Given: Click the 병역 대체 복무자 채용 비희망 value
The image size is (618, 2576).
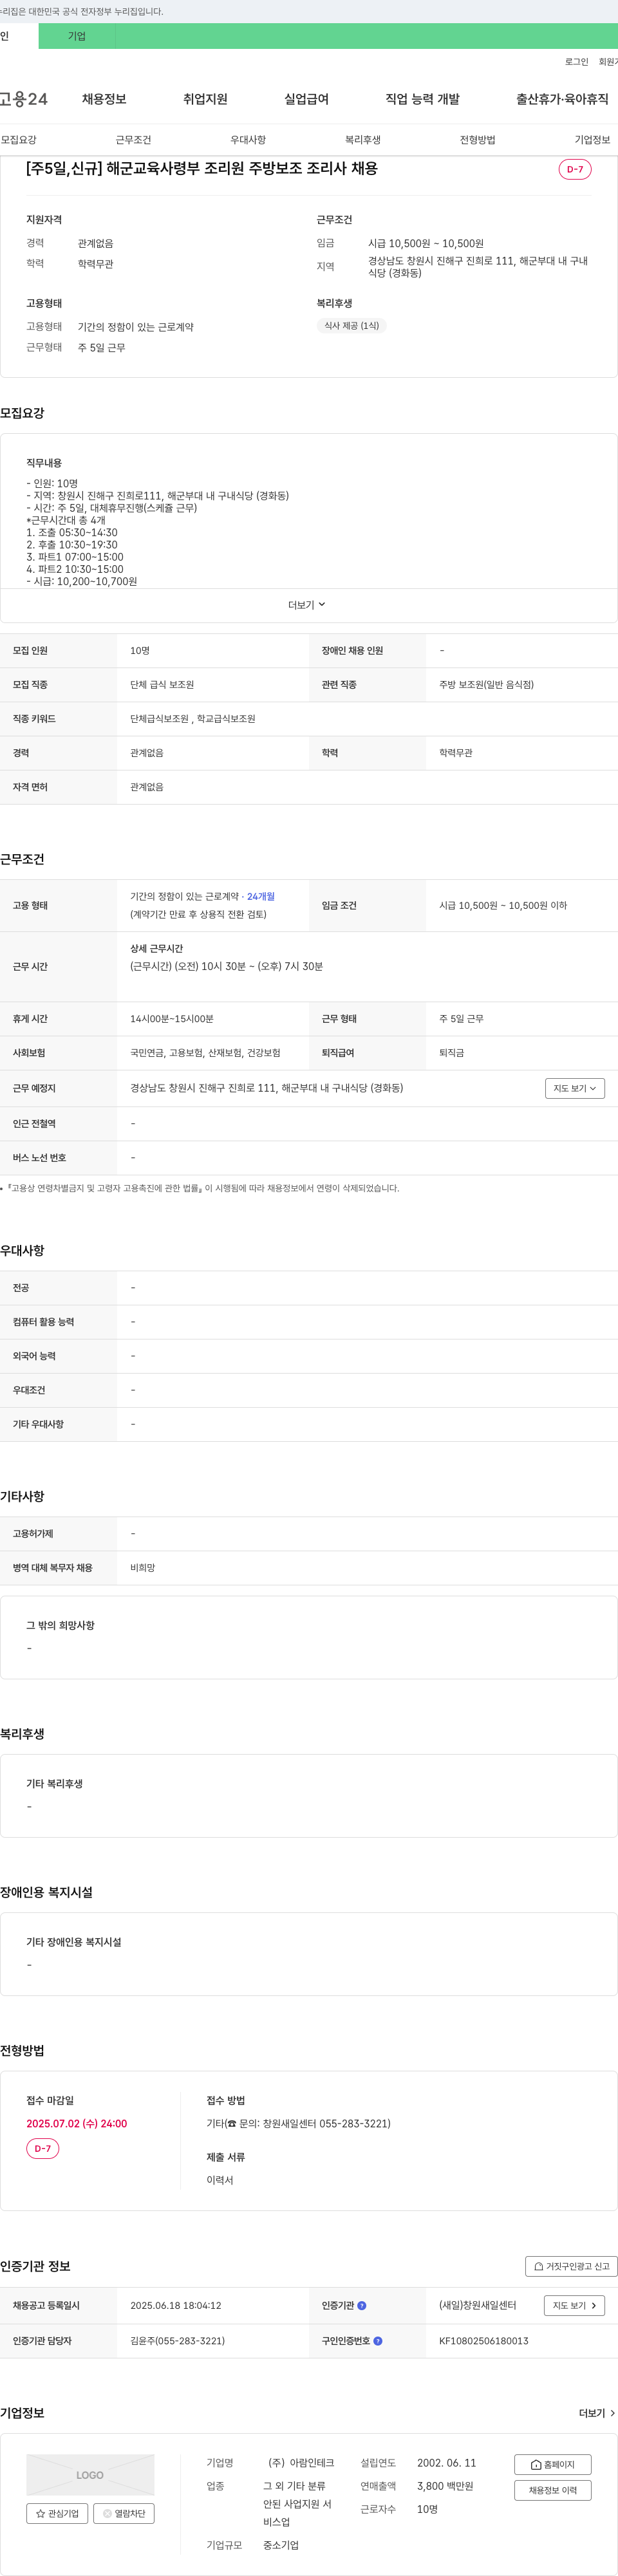Looking at the screenshot, I should click(142, 1568).
